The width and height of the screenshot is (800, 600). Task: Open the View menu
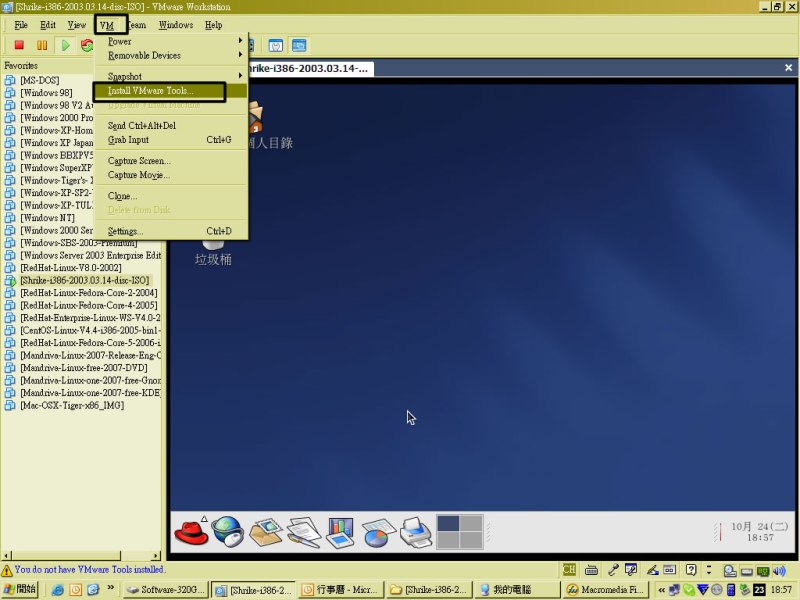click(77, 25)
